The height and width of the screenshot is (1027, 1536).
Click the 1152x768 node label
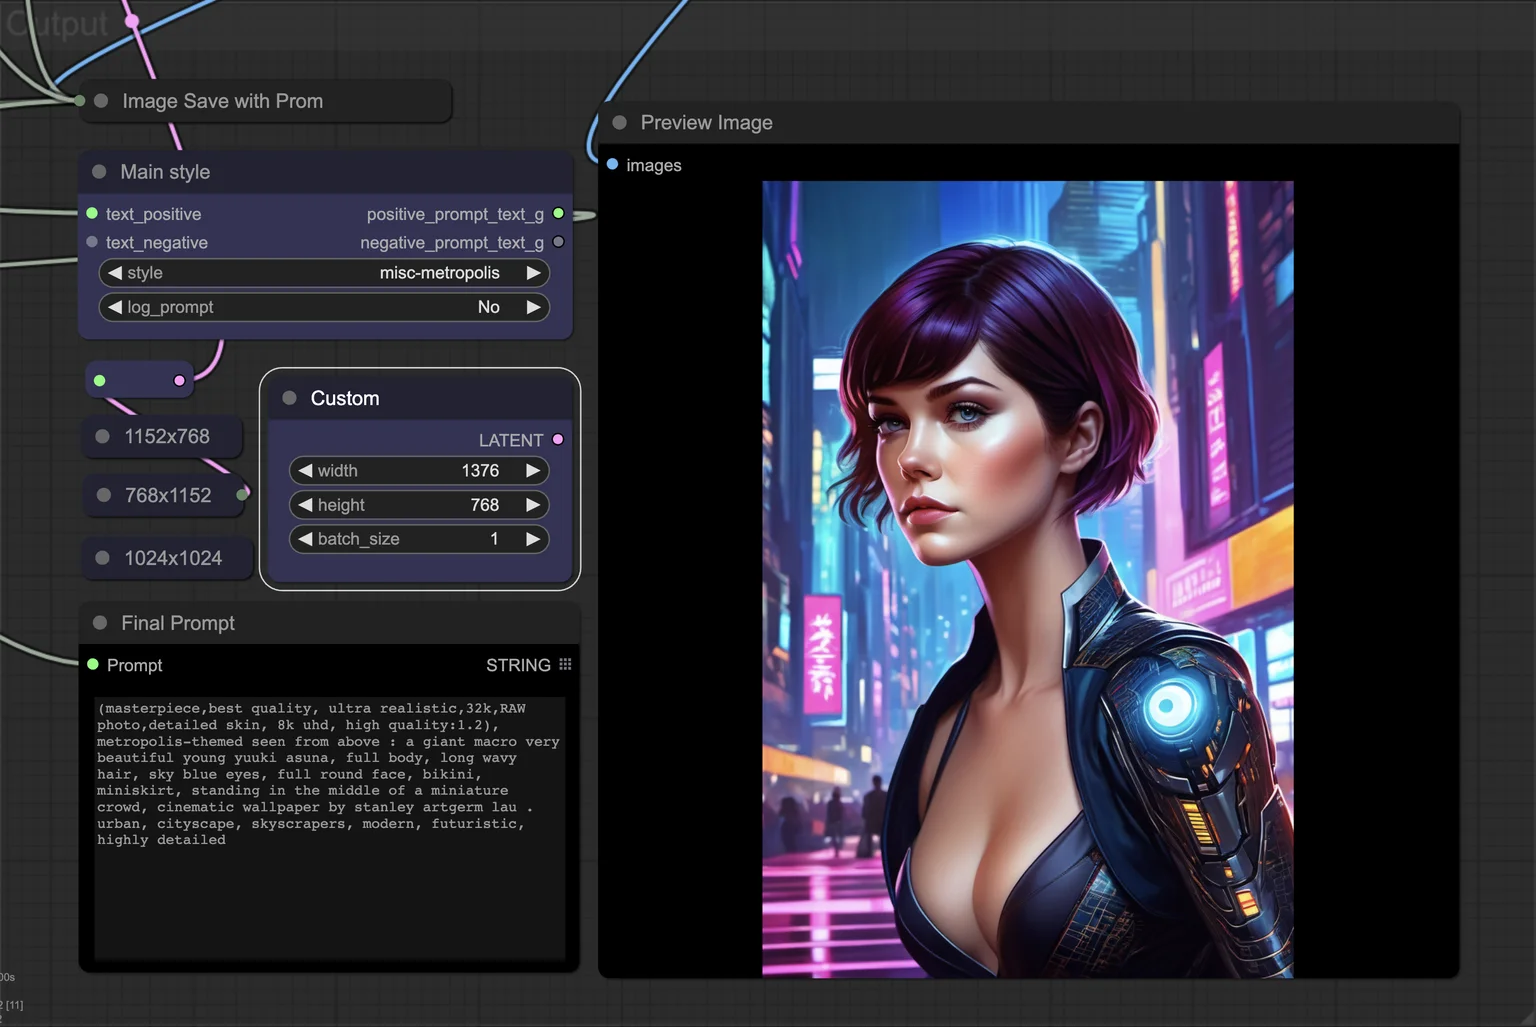tap(167, 436)
